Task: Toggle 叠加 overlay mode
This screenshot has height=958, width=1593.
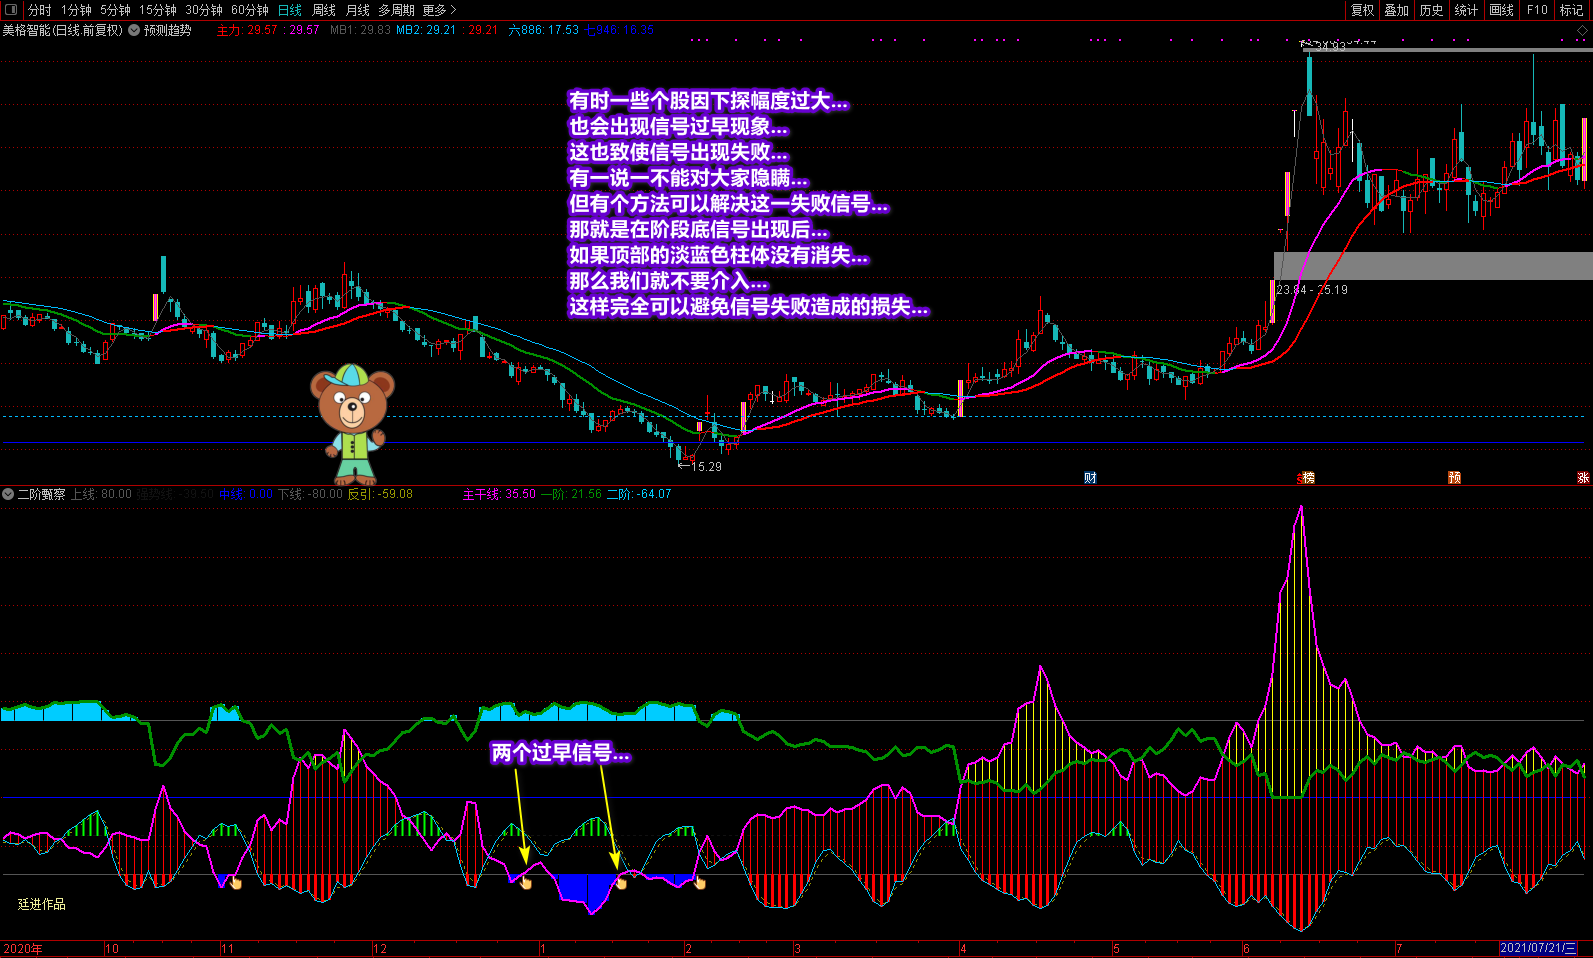Action: point(1396,10)
